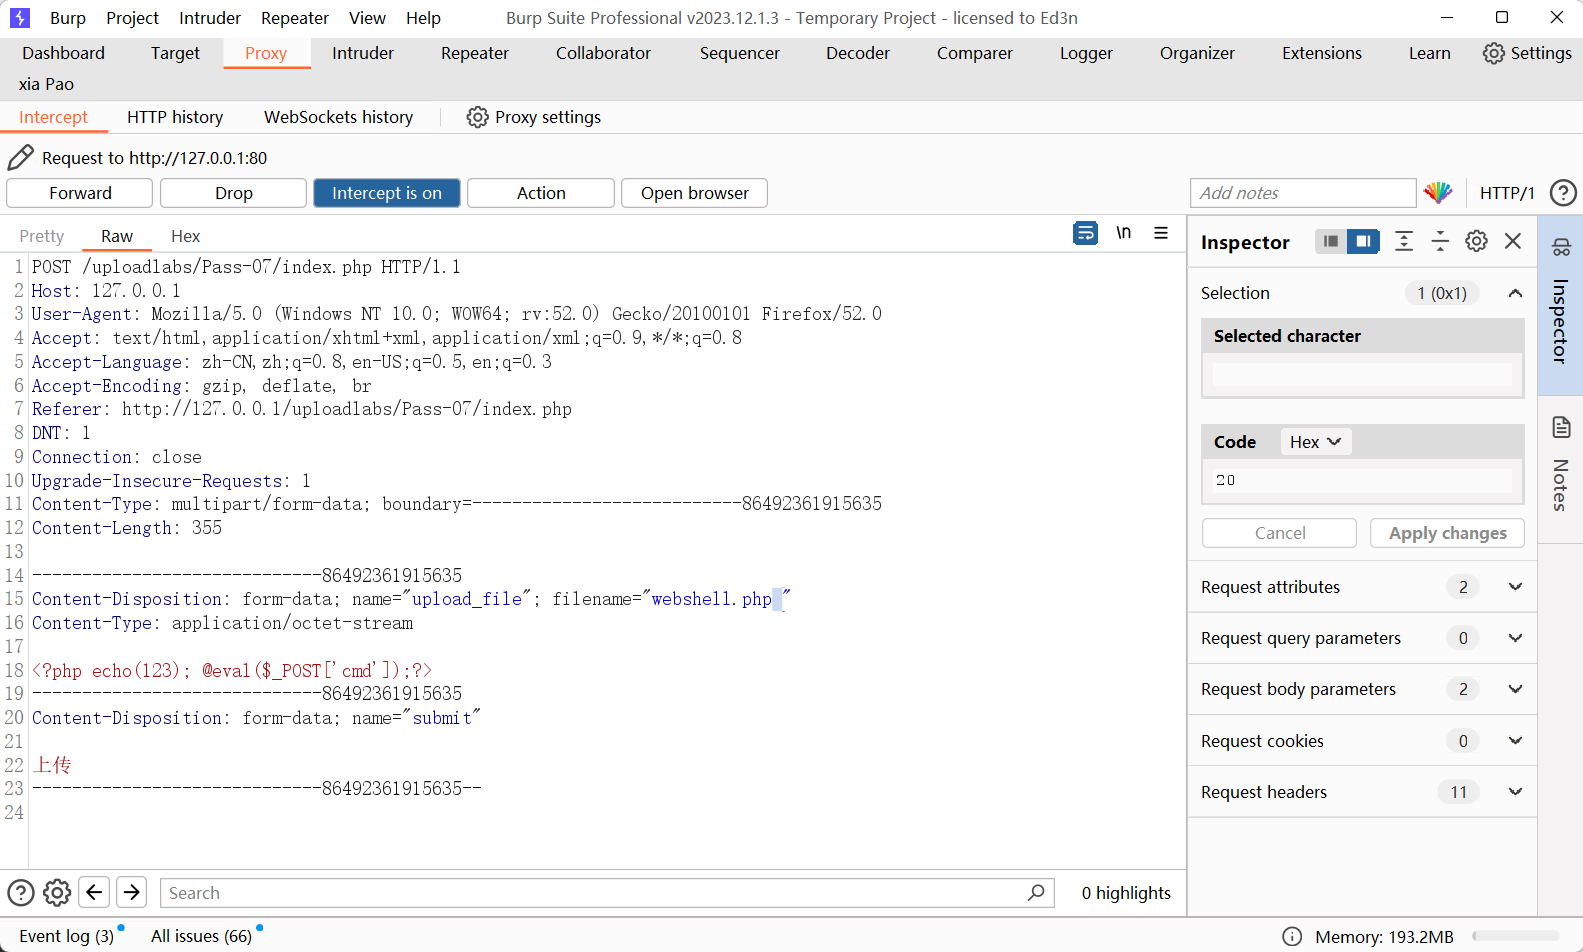Image resolution: width=1583 pixels, height=952 pixels.
Task: Open the HTTP history tab
Action: pos(175,117)
